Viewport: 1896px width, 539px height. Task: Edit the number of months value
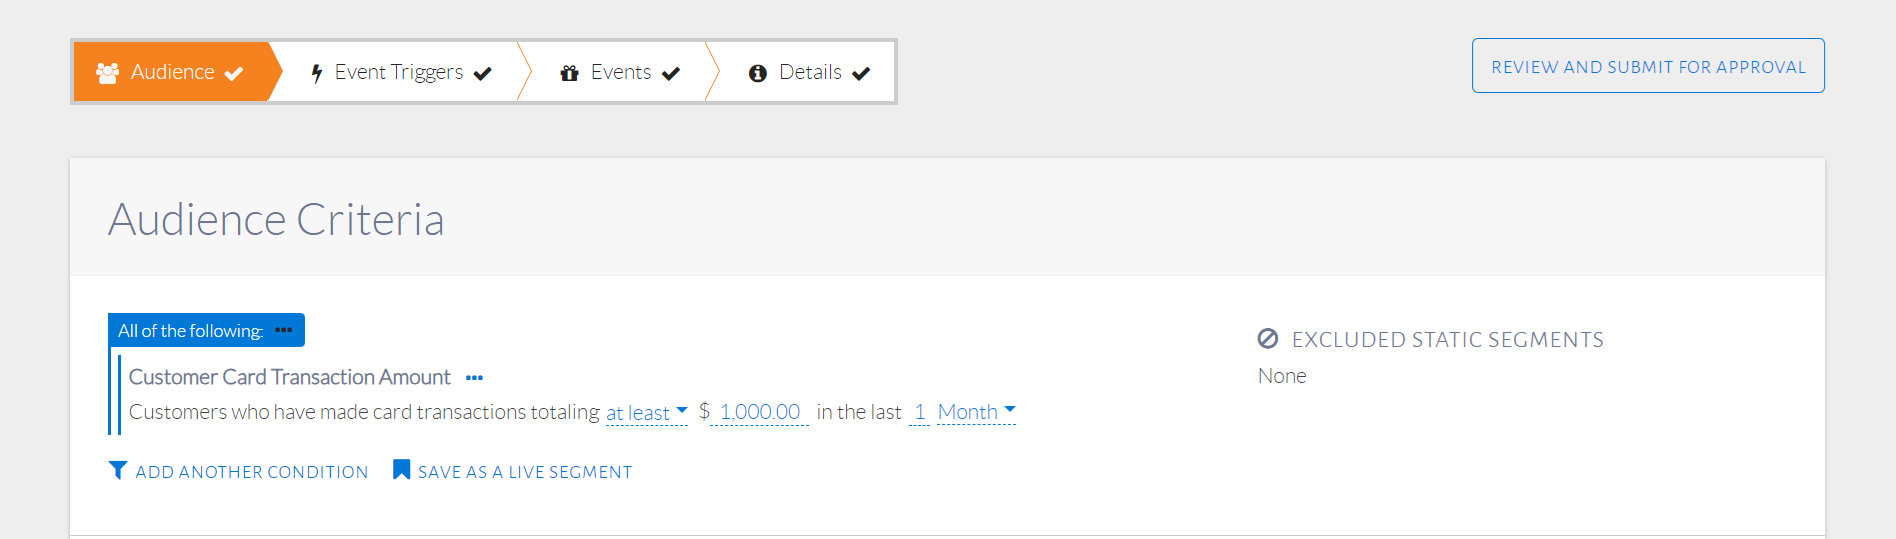919,412
